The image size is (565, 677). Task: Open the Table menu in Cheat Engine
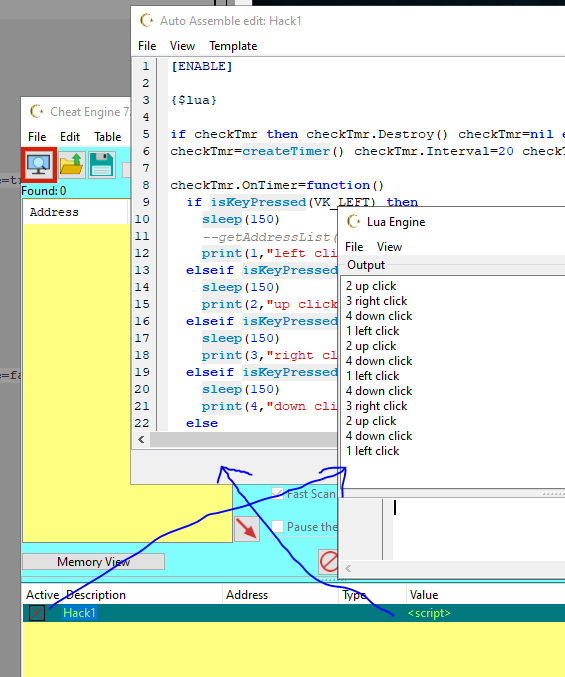click(107, 137)
